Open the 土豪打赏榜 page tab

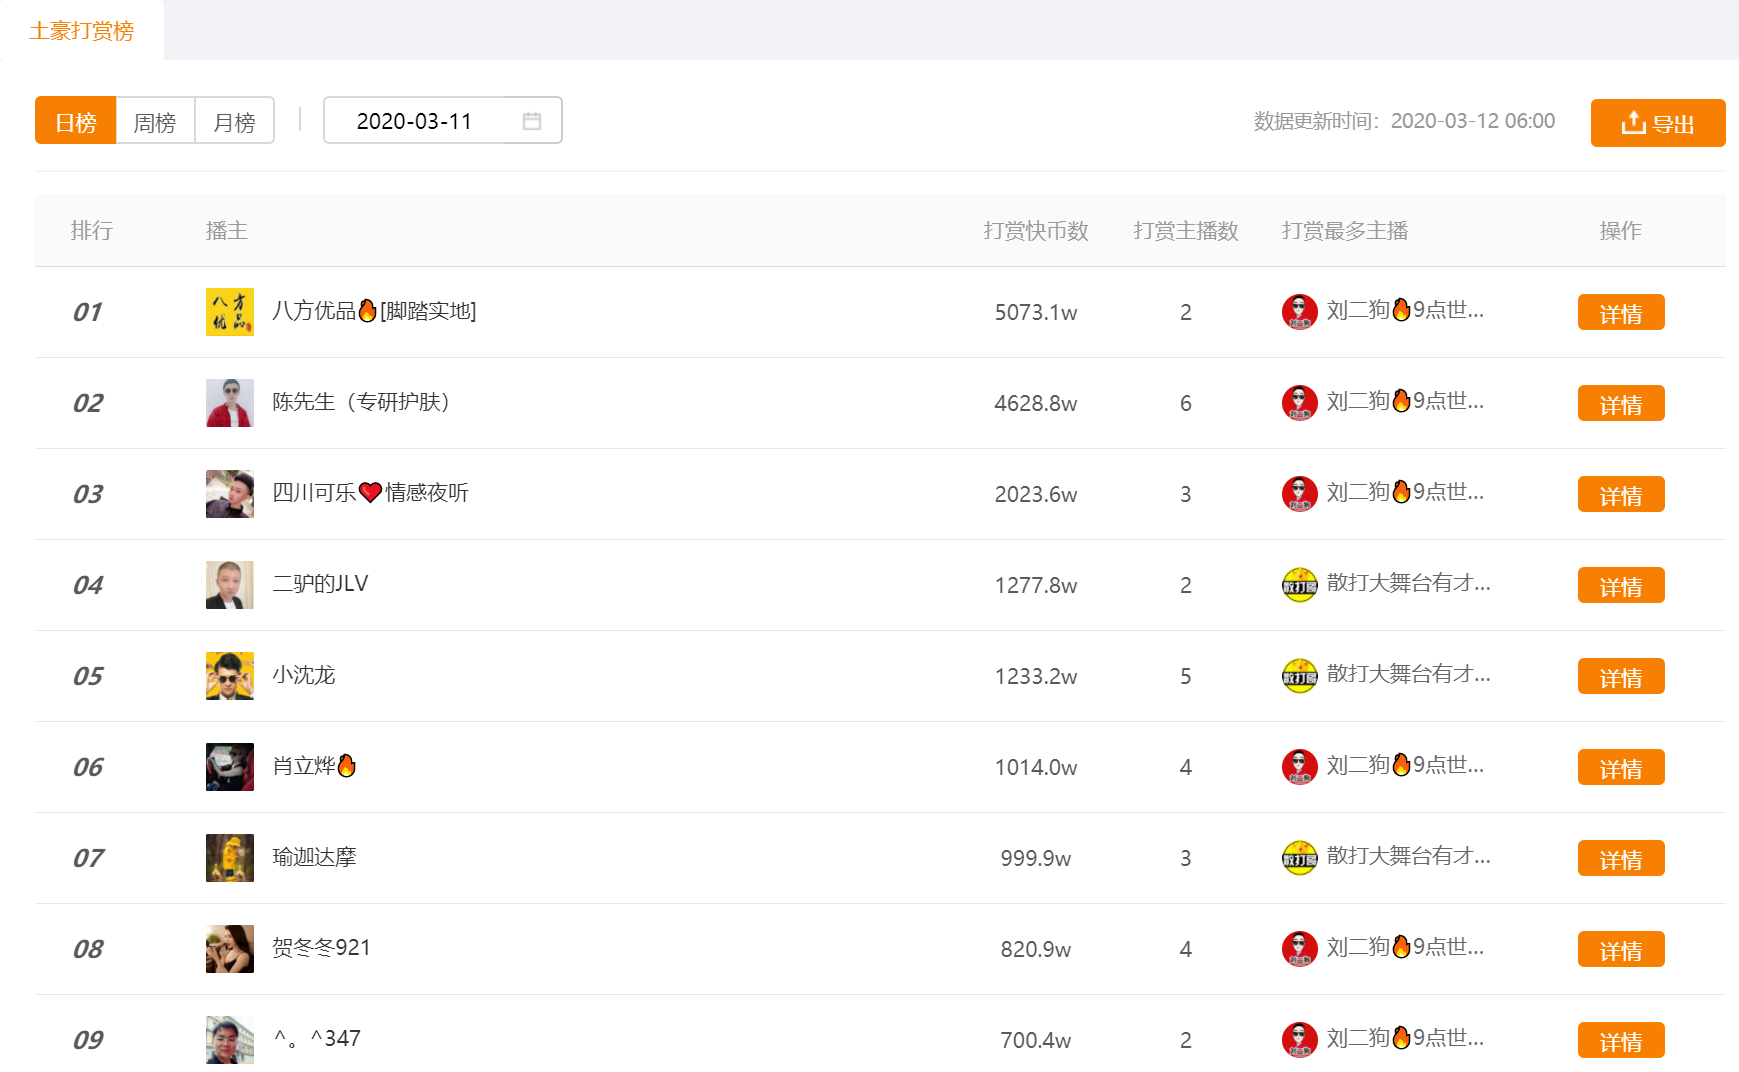tap(82, 31)
